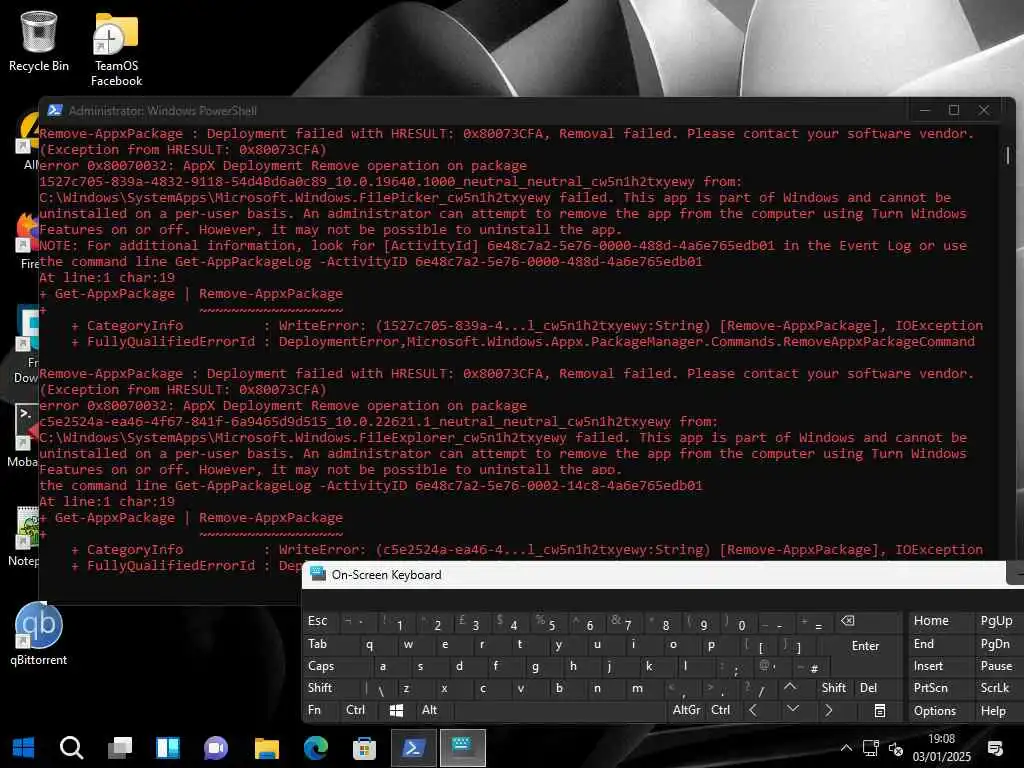The height and width of the screenshot is (768, 1024).
Task: Tap the Windows logo key on keyboard
Action: (396, 711)
